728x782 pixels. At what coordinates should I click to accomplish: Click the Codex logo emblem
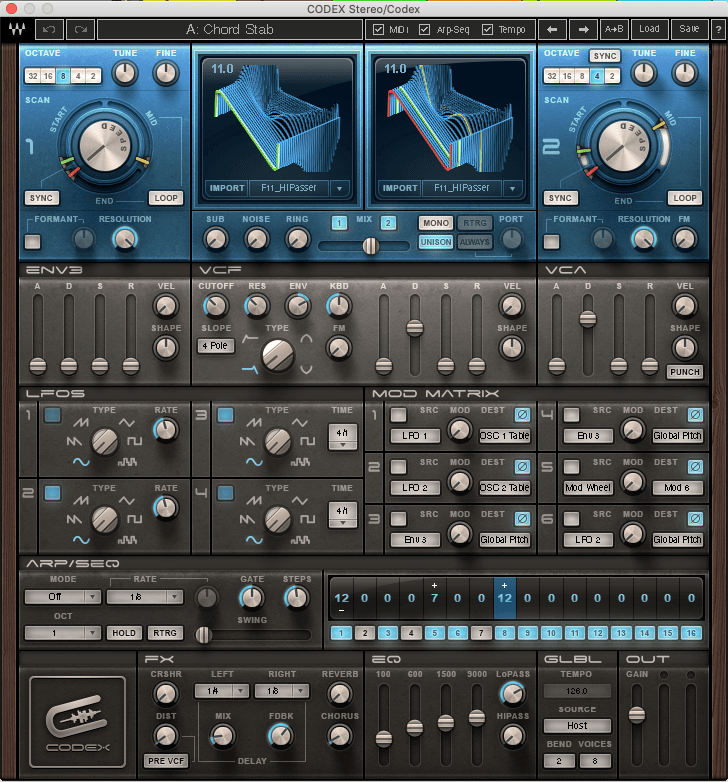click(77, 722)
